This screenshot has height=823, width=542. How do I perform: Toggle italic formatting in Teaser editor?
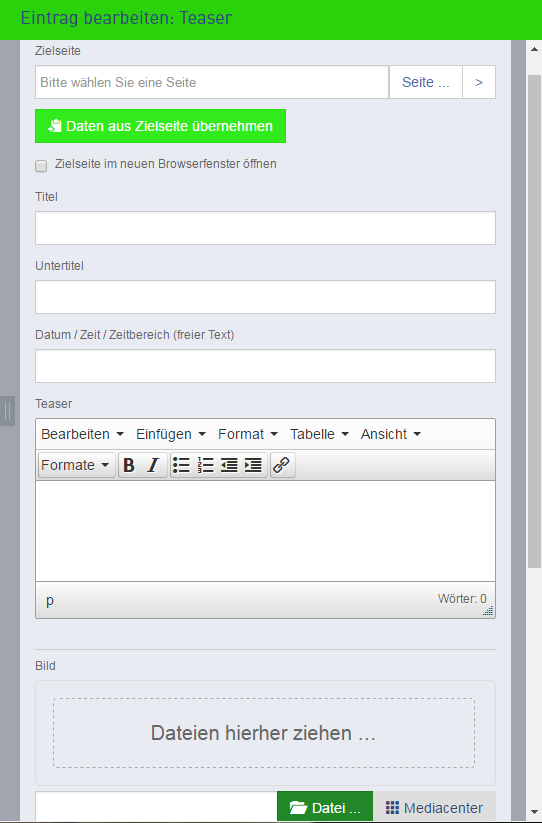click(x=153, y=465)
